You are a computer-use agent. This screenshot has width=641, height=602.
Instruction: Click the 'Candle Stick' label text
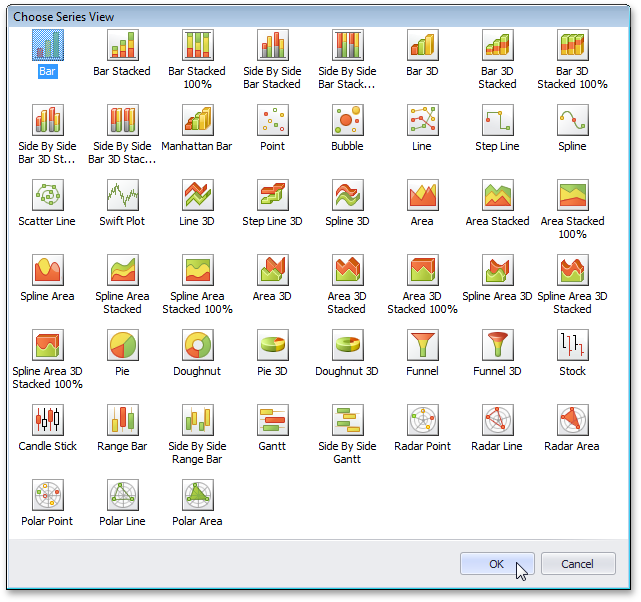point(47,446)
